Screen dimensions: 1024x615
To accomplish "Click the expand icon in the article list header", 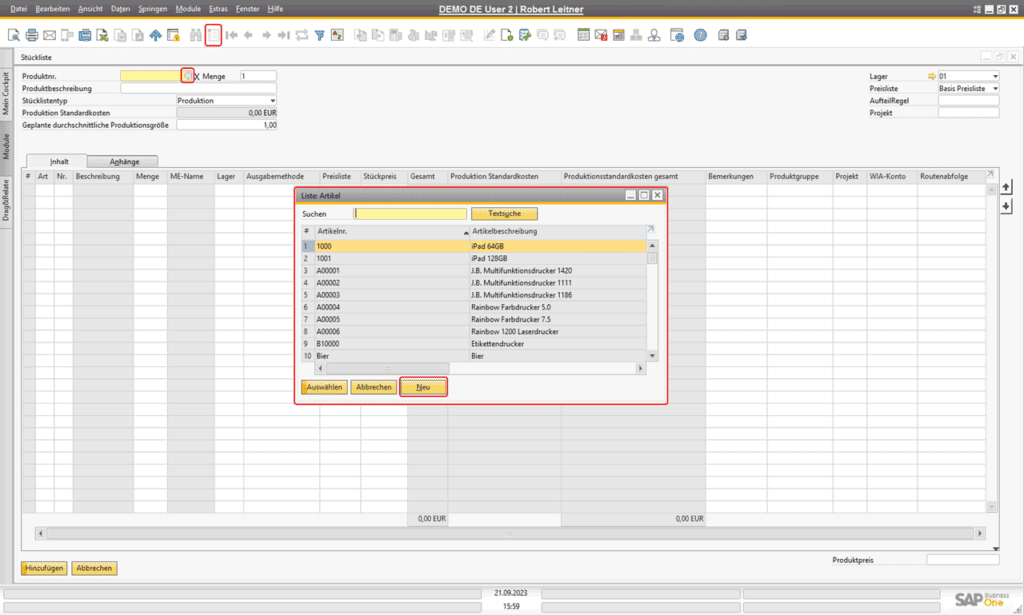I will [x=650, y=230].
